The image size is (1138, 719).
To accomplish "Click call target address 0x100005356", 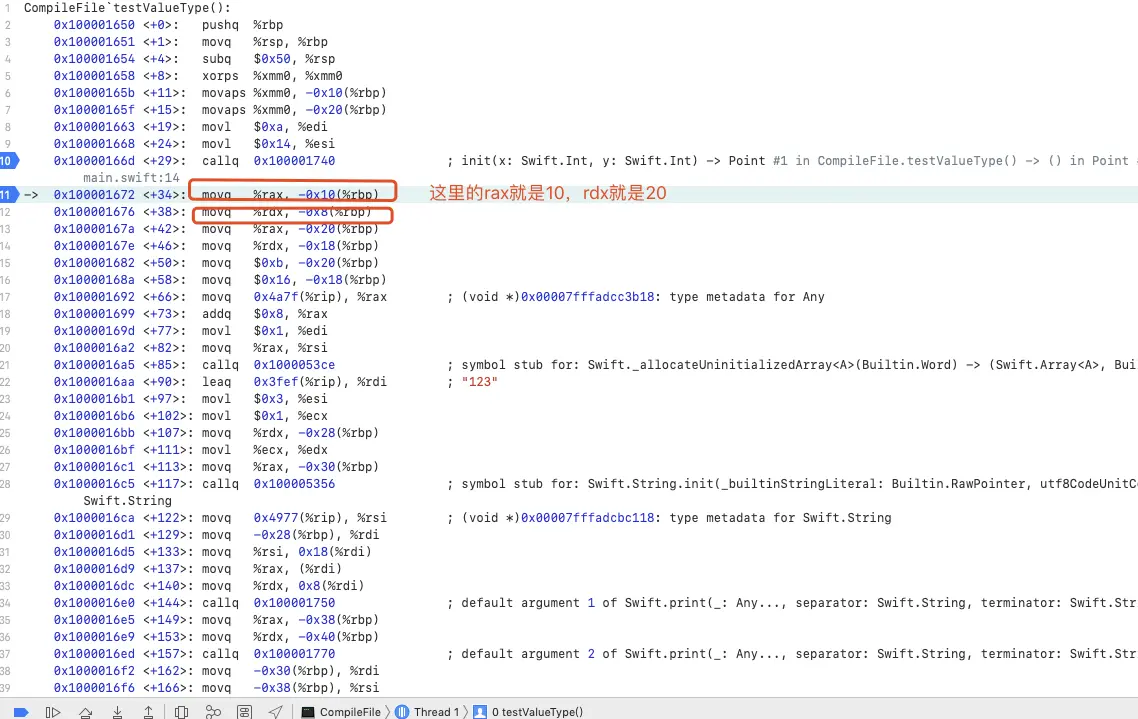I will point(295,484).
